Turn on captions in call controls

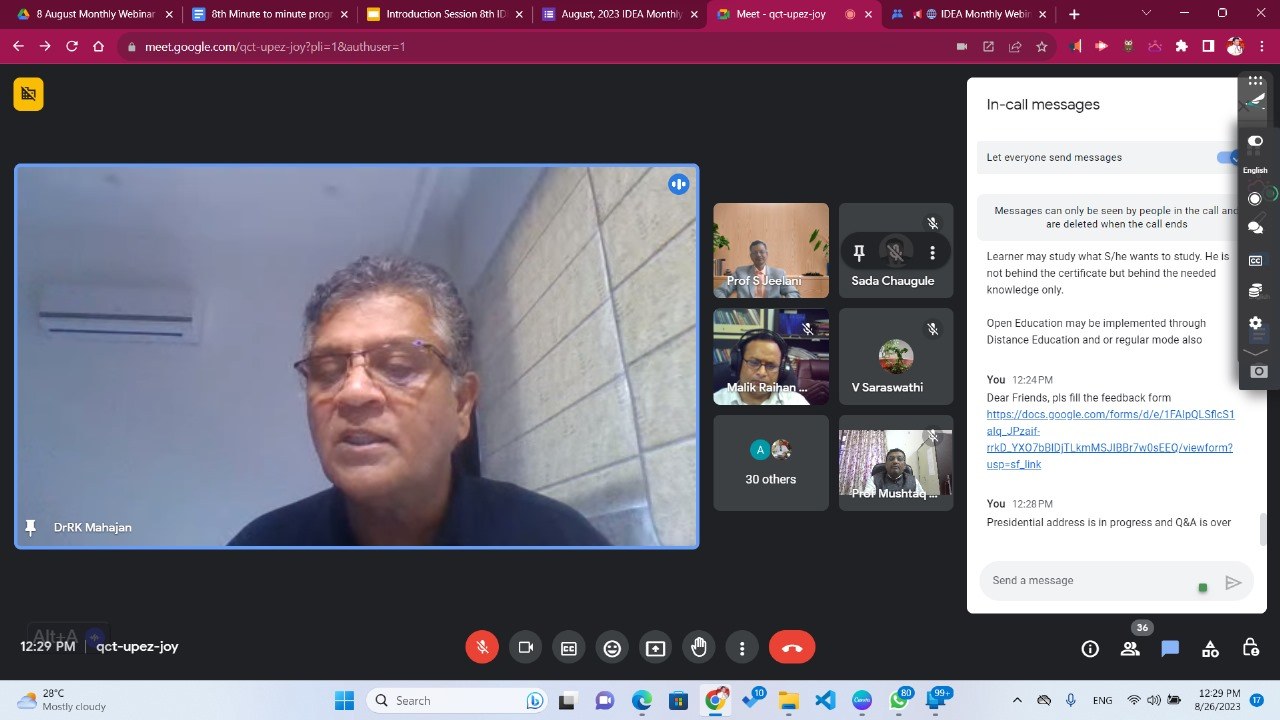[x=569, y=648]
